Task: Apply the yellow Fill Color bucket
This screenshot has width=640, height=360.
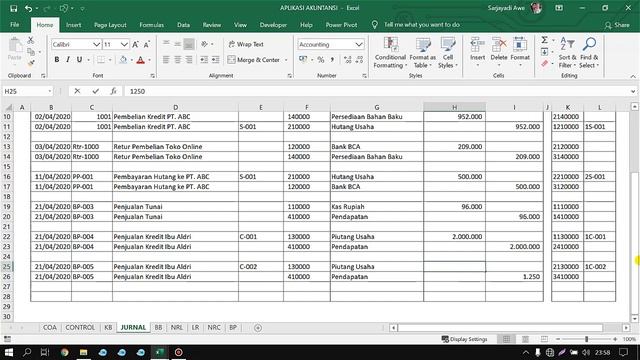Action: point(123,60)
